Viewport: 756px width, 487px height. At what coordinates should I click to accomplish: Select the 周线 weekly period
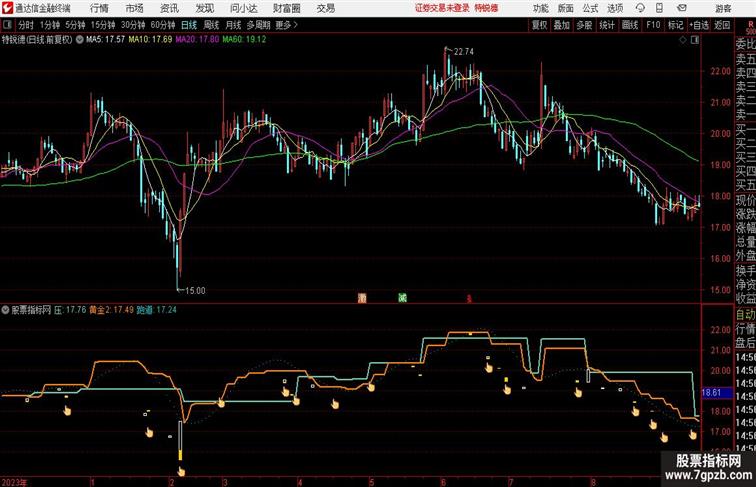(x=211, y=25)
